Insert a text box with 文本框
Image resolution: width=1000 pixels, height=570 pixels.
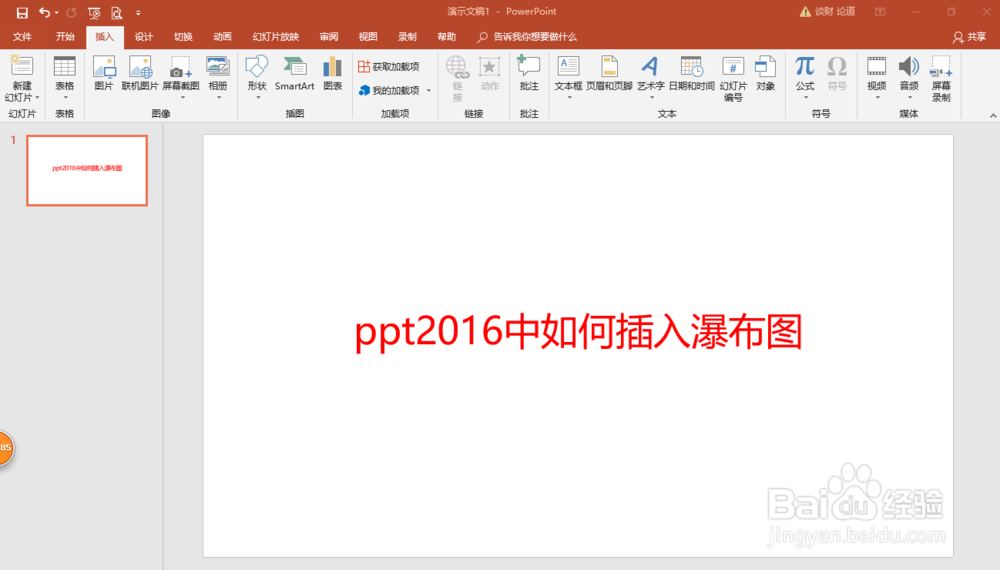pyautogui.click(x=568, y=77)
